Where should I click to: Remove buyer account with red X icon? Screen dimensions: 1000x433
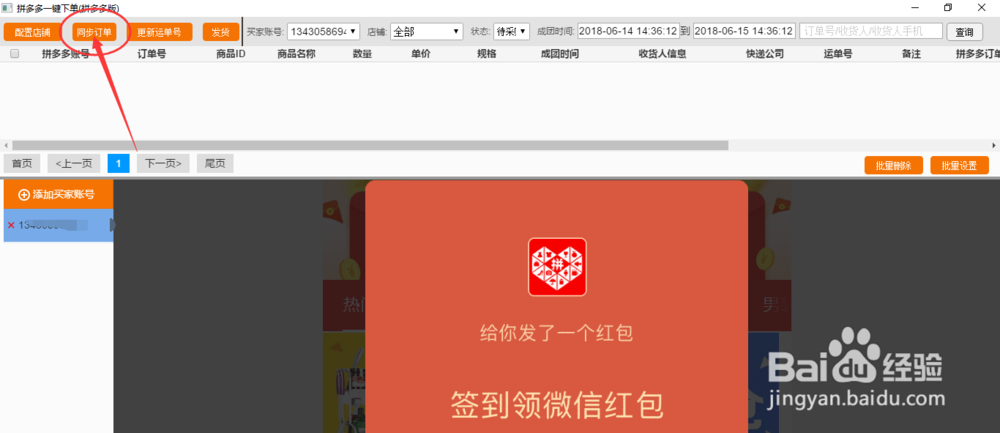tap(11, 225)
